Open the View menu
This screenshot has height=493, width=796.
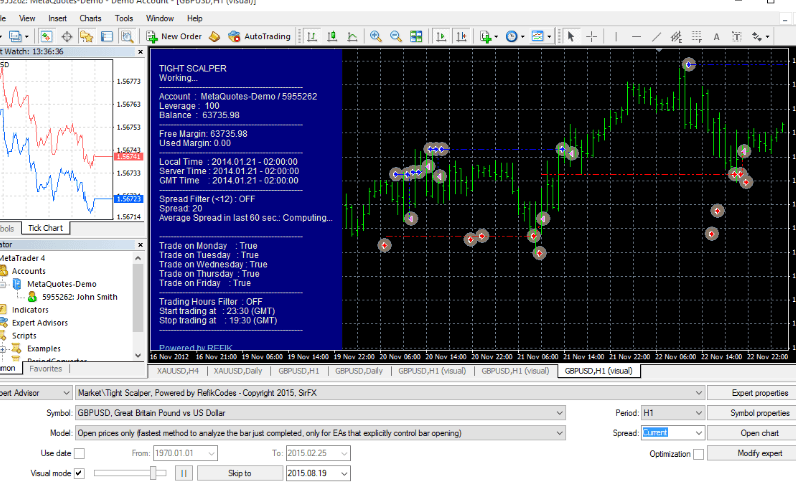(x=27, y=18)
